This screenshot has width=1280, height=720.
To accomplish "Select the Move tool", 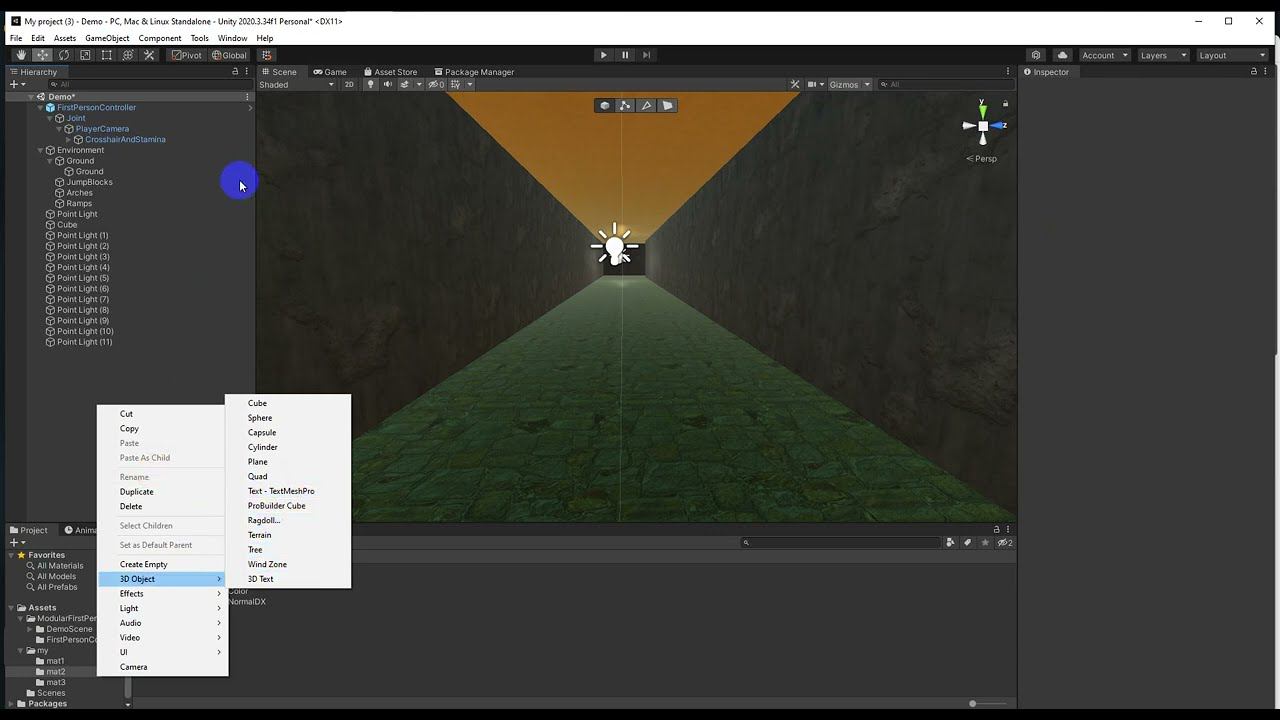I will click(x=42, y=55).
